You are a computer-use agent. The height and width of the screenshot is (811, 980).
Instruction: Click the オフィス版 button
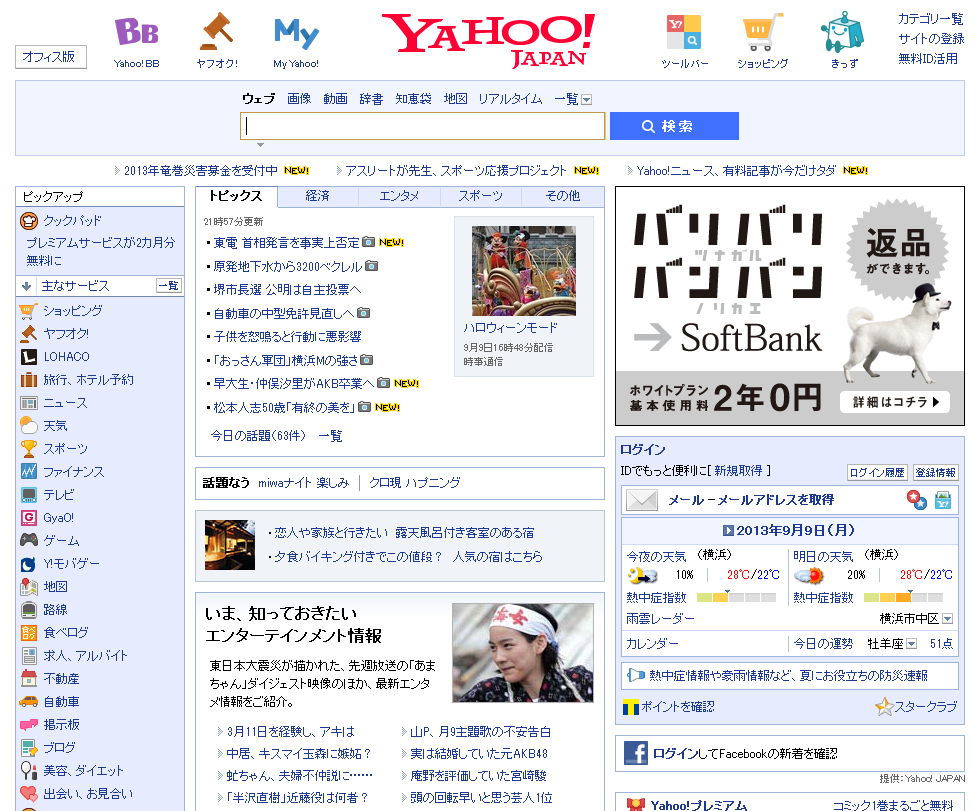tap(51, 57)
